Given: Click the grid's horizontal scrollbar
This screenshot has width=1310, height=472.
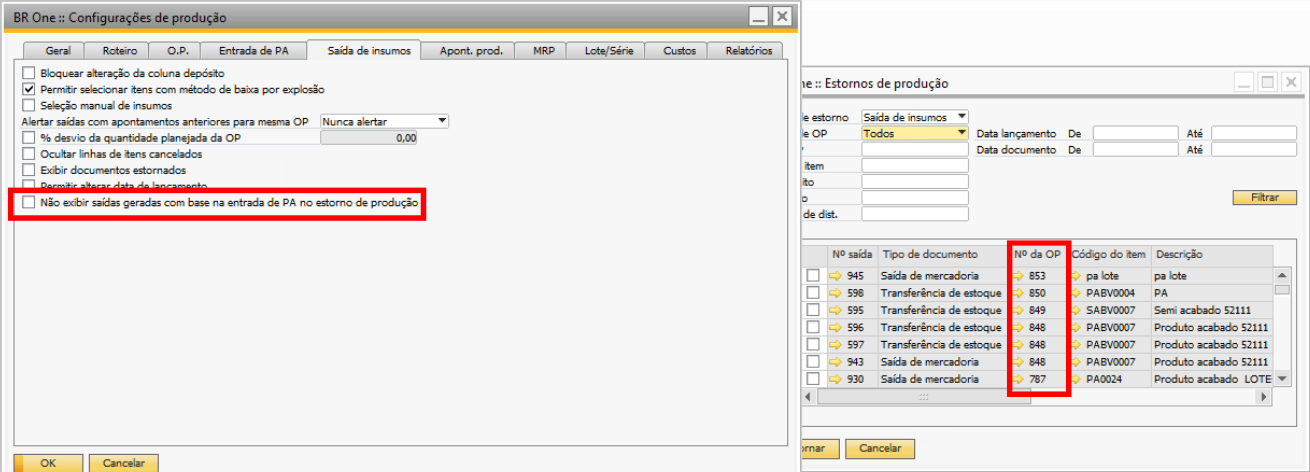Looking at the screenshot, I should (x=1040, y=397).
